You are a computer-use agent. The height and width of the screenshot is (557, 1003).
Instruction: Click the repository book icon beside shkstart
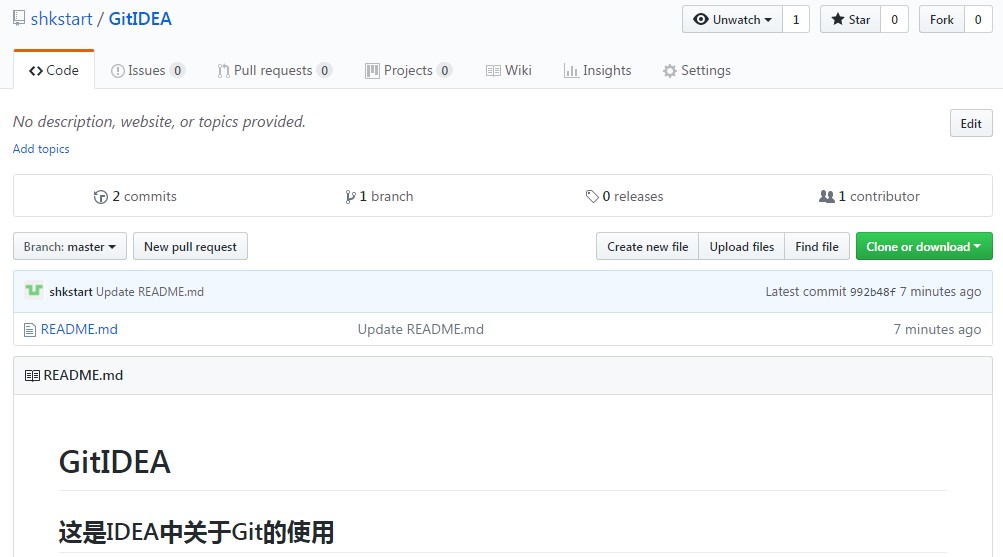point(19,19)
